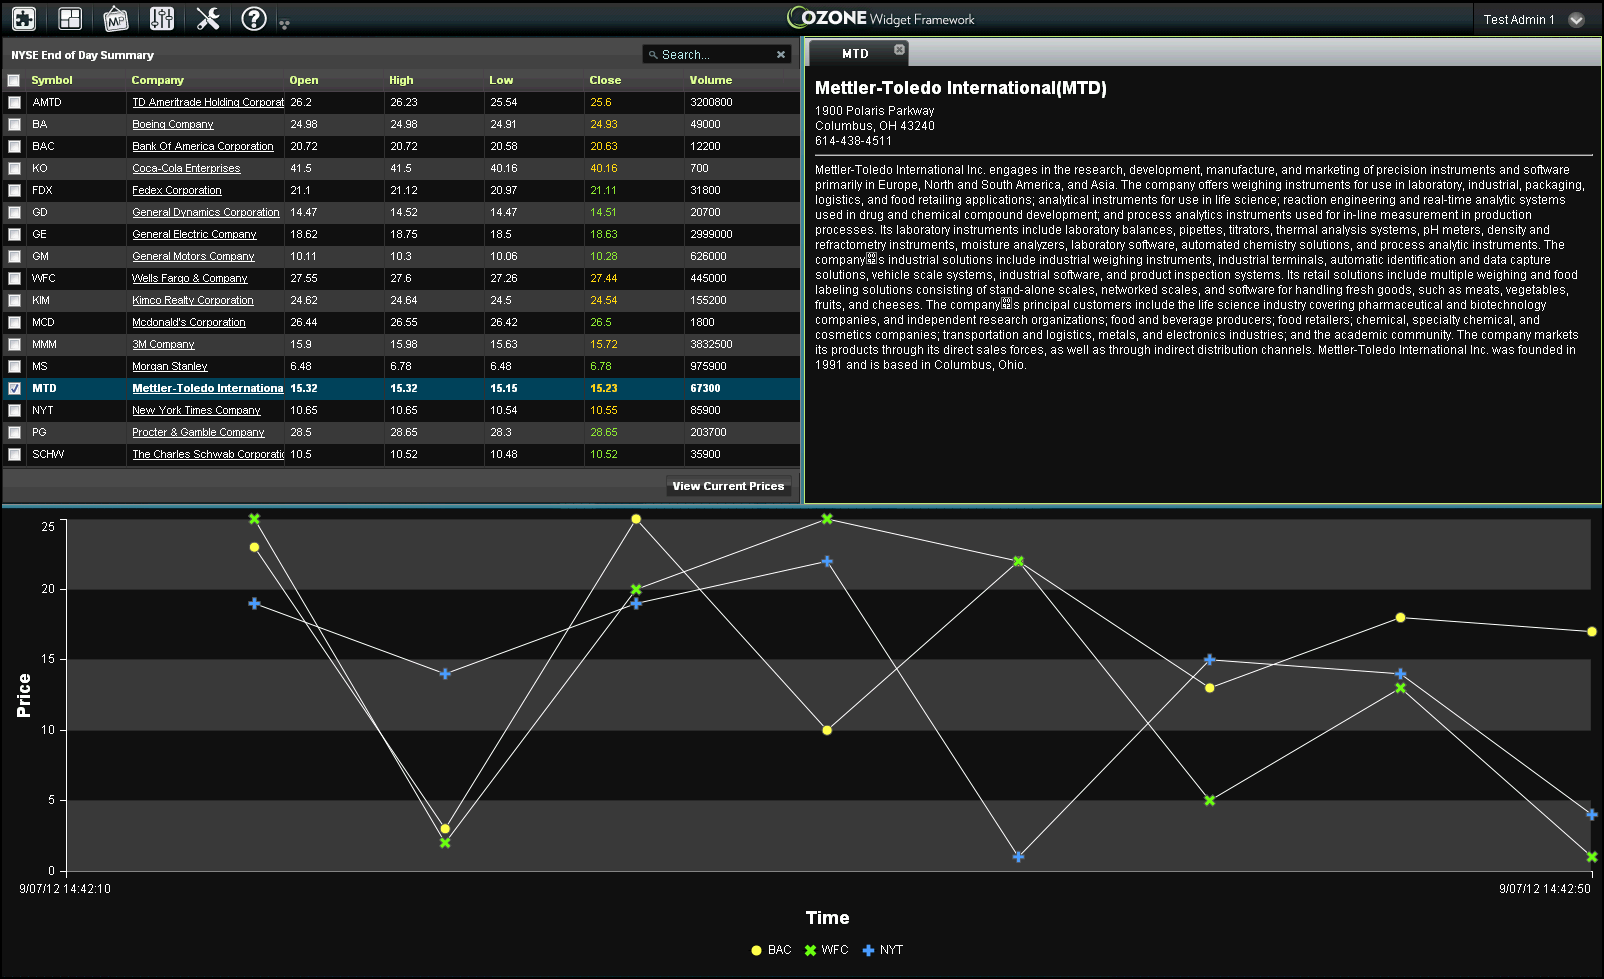The width and height of the screenshot is (1604, 979).
Task: Check the FDX row checkbox
Action: (x=14, y=190)
